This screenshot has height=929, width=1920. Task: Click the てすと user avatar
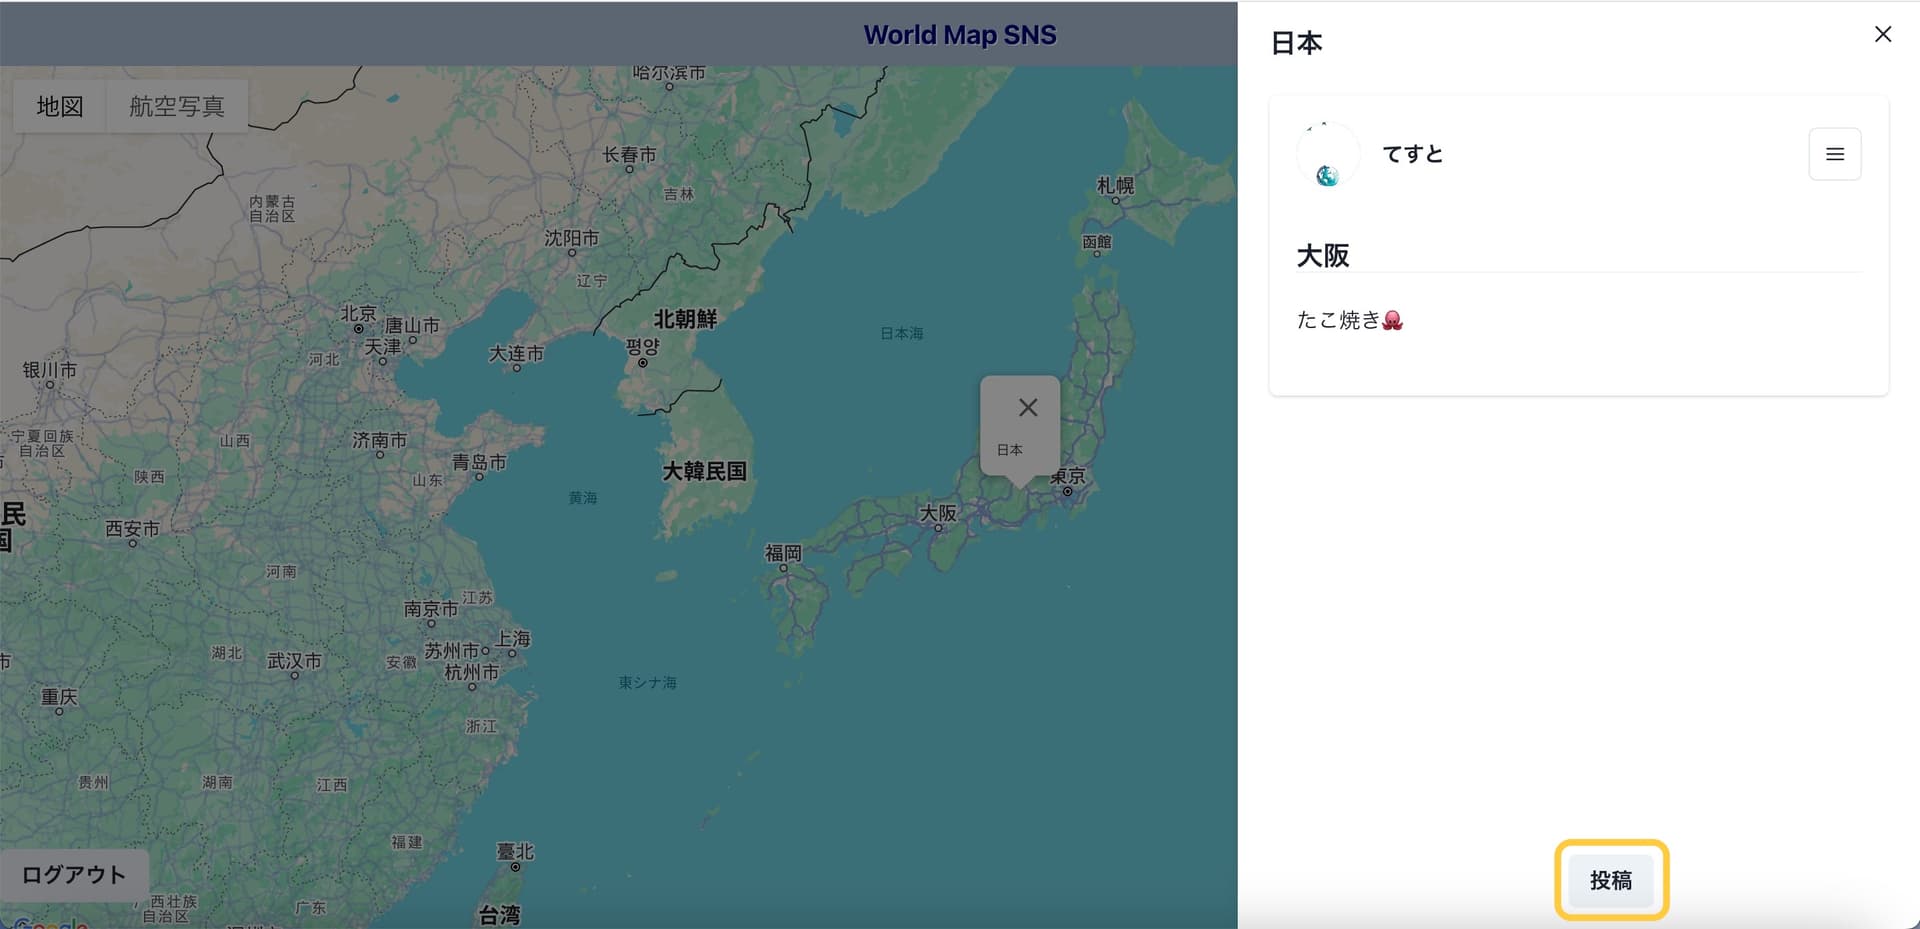pos(1327,155)
